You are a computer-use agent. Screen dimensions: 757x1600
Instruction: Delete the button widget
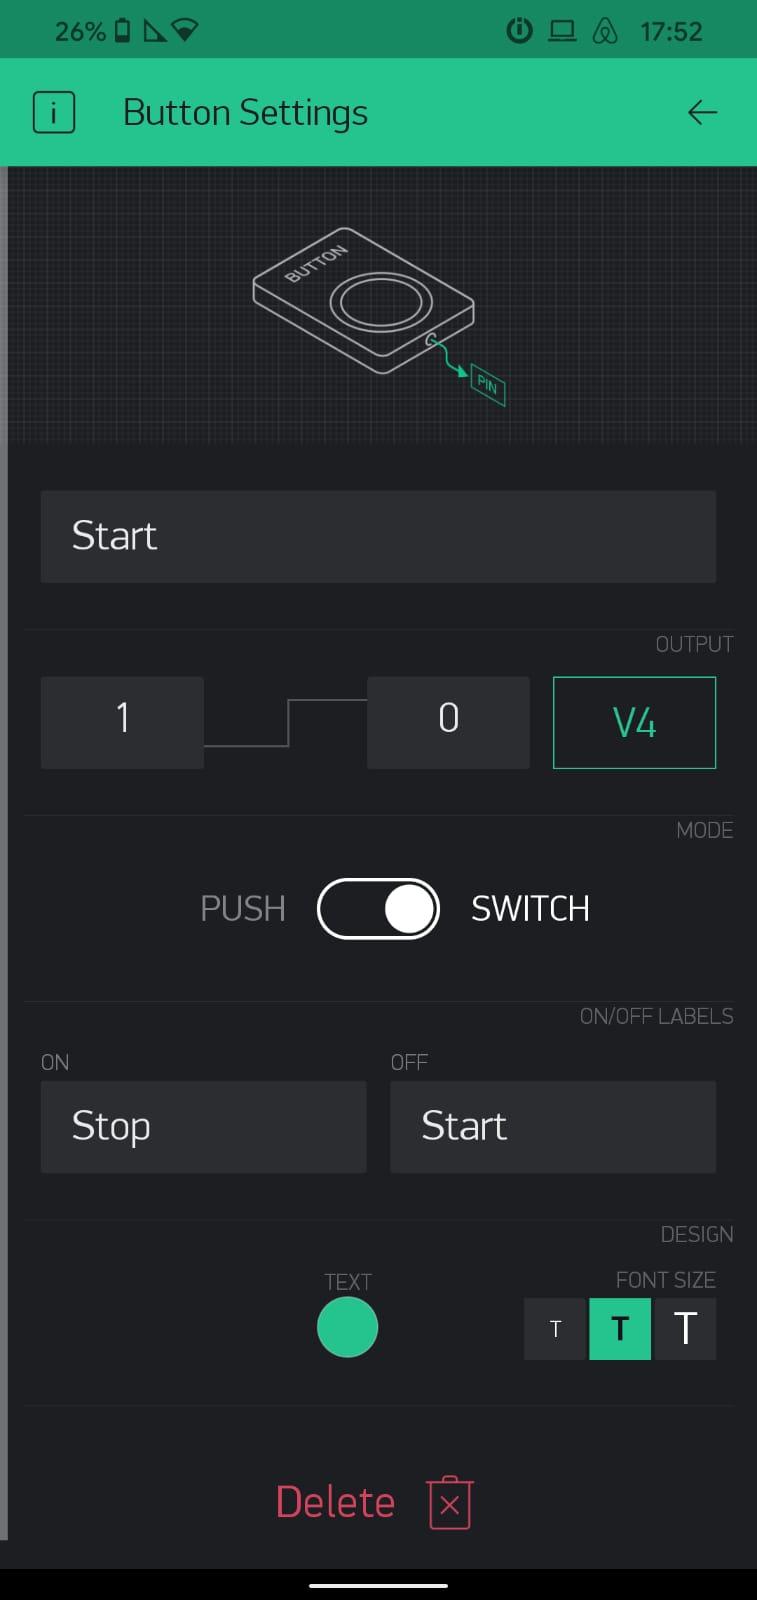click(x=335, y=1501)
